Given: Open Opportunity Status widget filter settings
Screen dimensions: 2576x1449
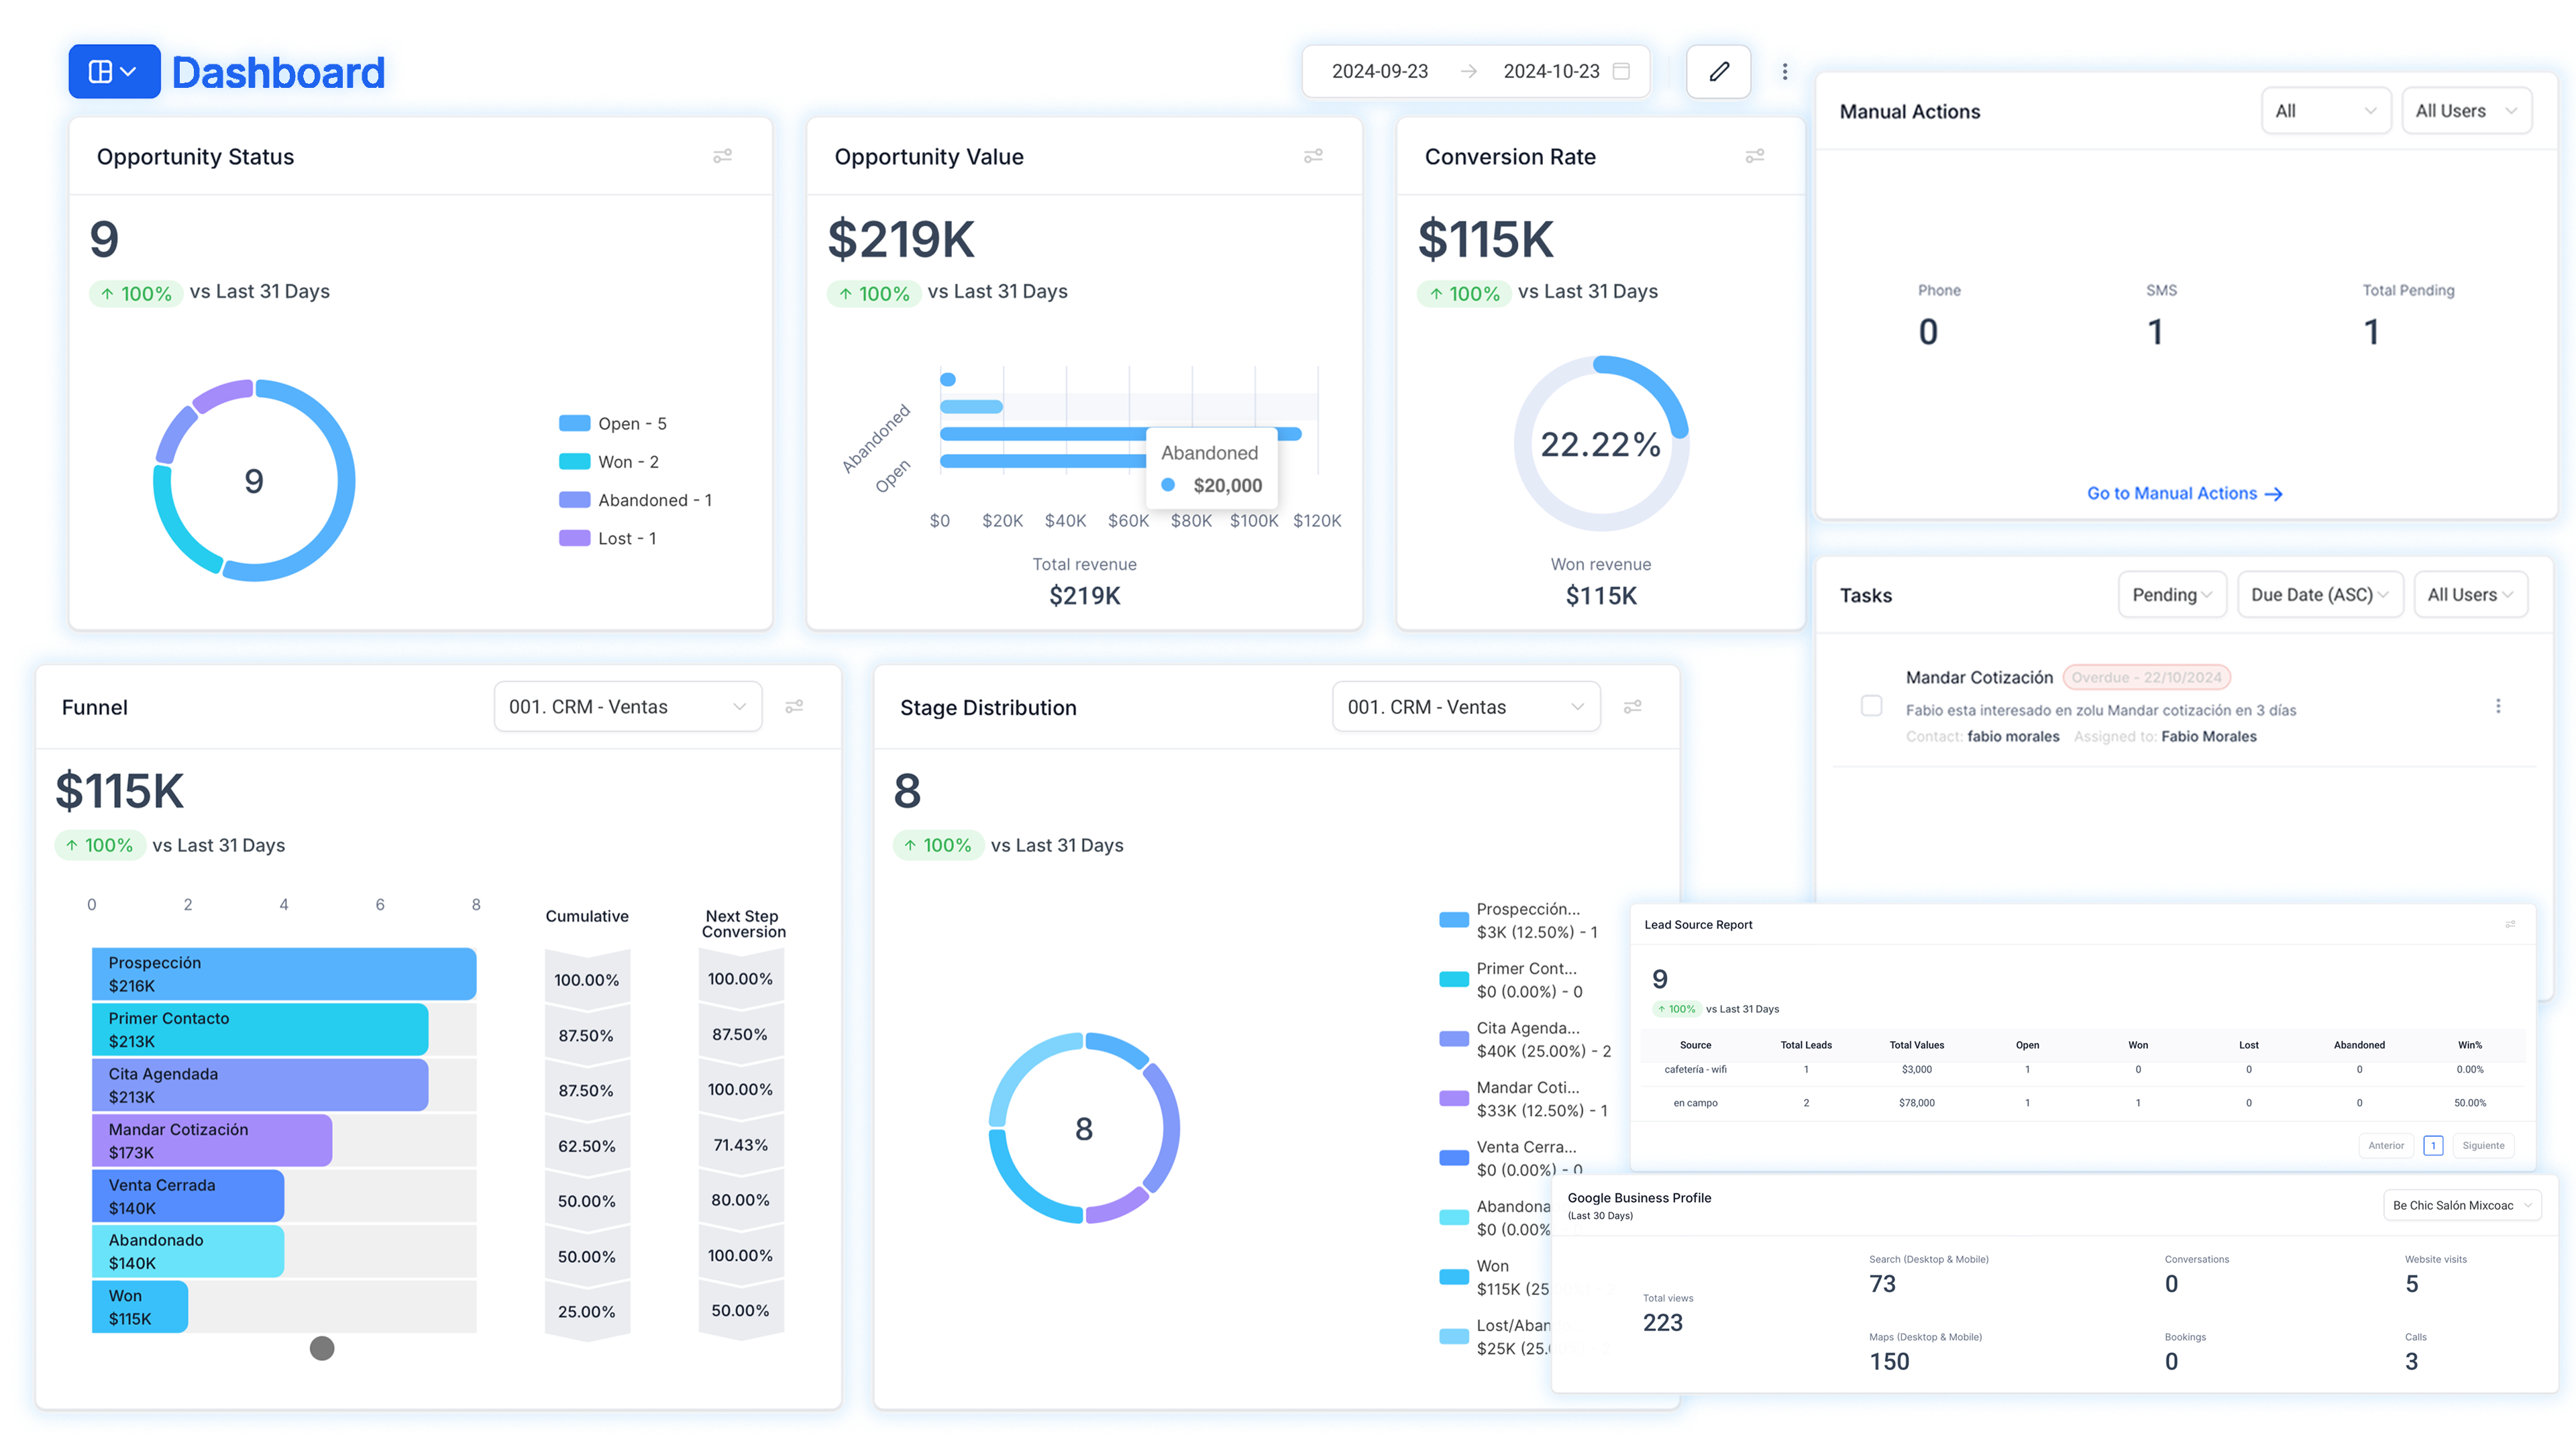Looking at the screenshot, I should 722,156.
